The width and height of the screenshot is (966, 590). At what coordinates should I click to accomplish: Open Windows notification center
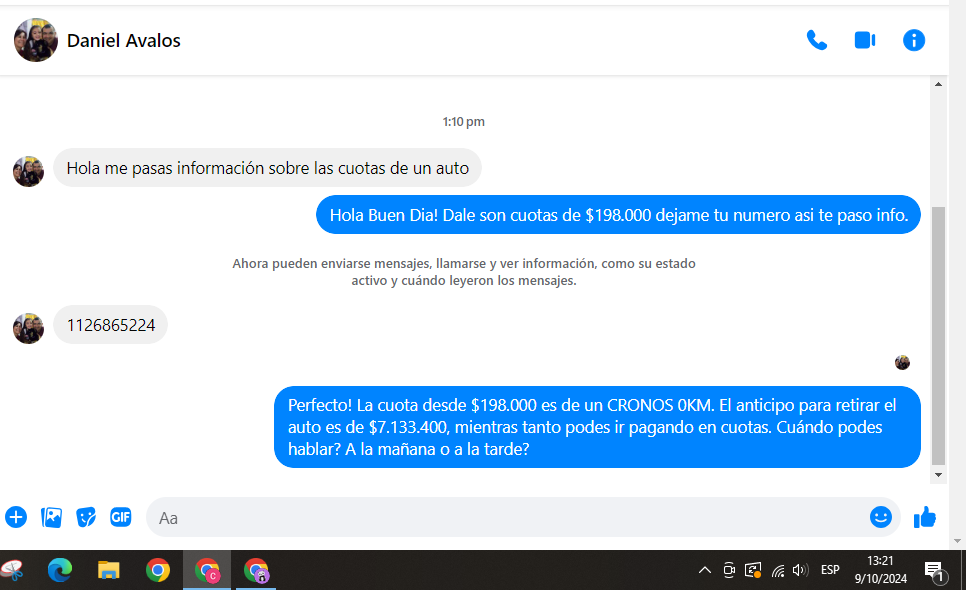(934, 571)
